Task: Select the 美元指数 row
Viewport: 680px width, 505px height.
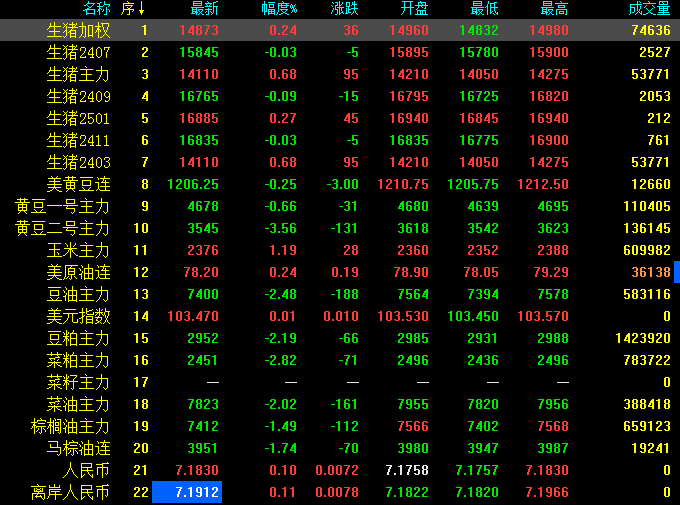Action: point(340,316)
